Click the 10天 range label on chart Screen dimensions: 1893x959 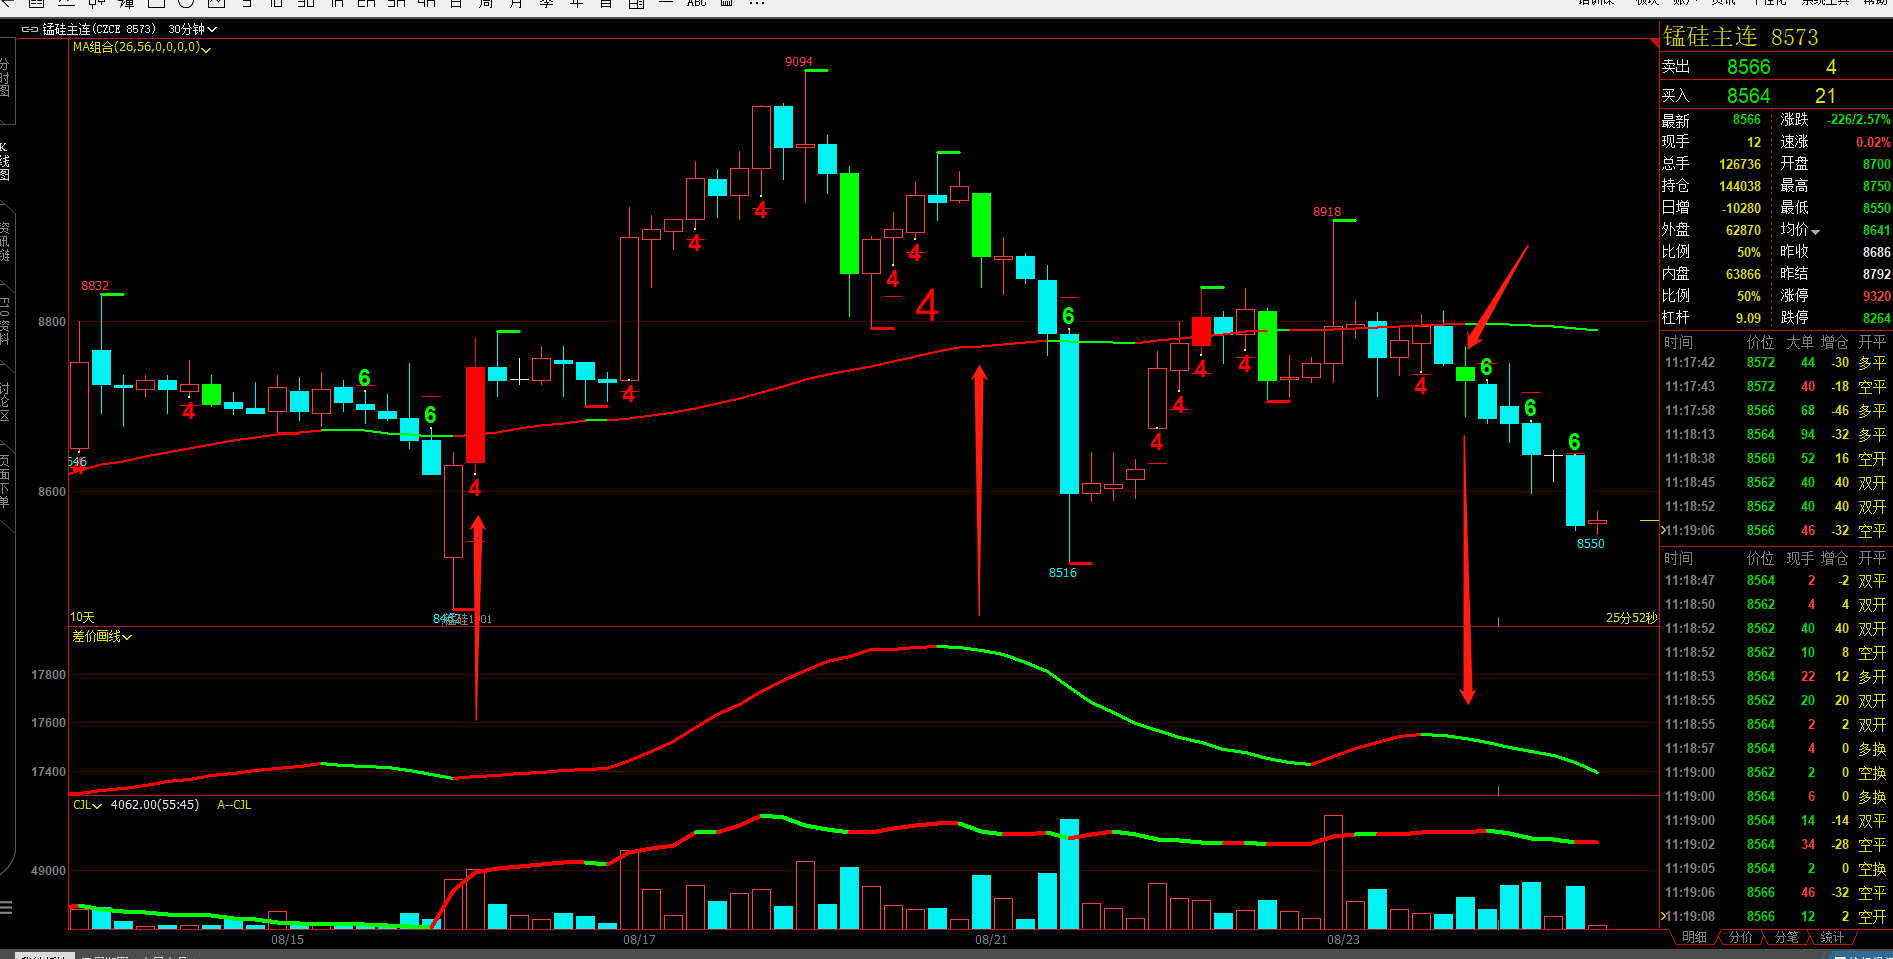pos(82,618)
